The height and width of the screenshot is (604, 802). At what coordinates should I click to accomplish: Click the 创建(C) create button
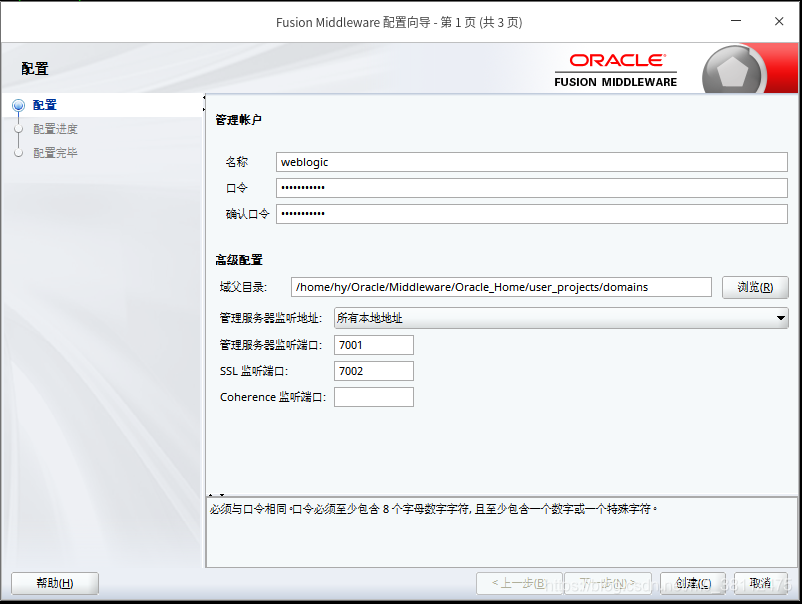pos(693,583)
